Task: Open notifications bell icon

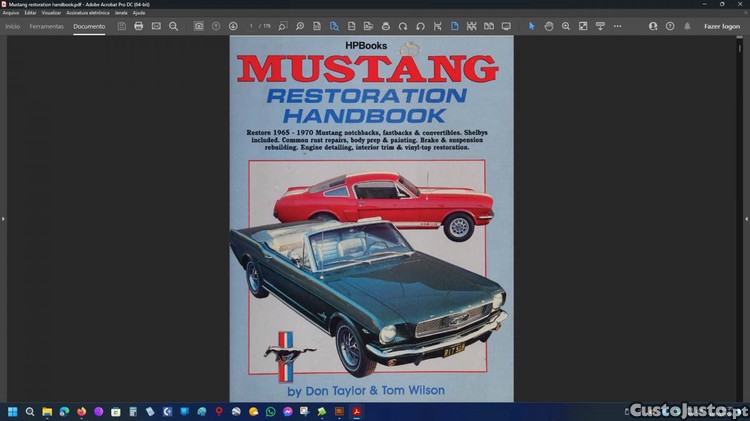Action: point(687,26)
